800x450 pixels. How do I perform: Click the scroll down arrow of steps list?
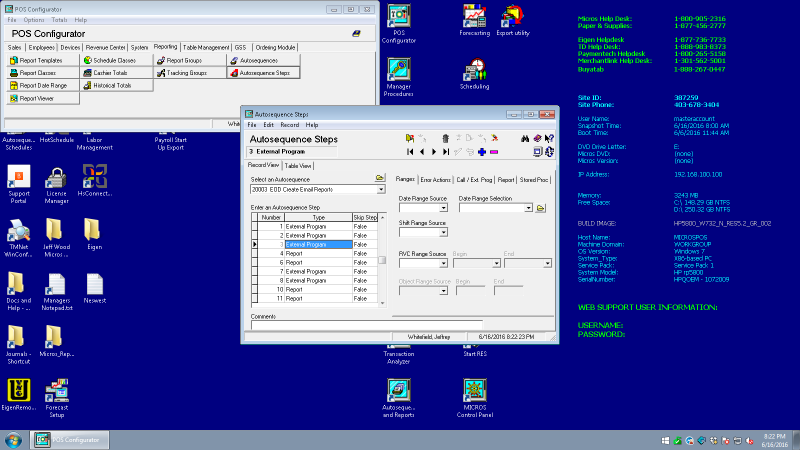(x=382, y=303)
